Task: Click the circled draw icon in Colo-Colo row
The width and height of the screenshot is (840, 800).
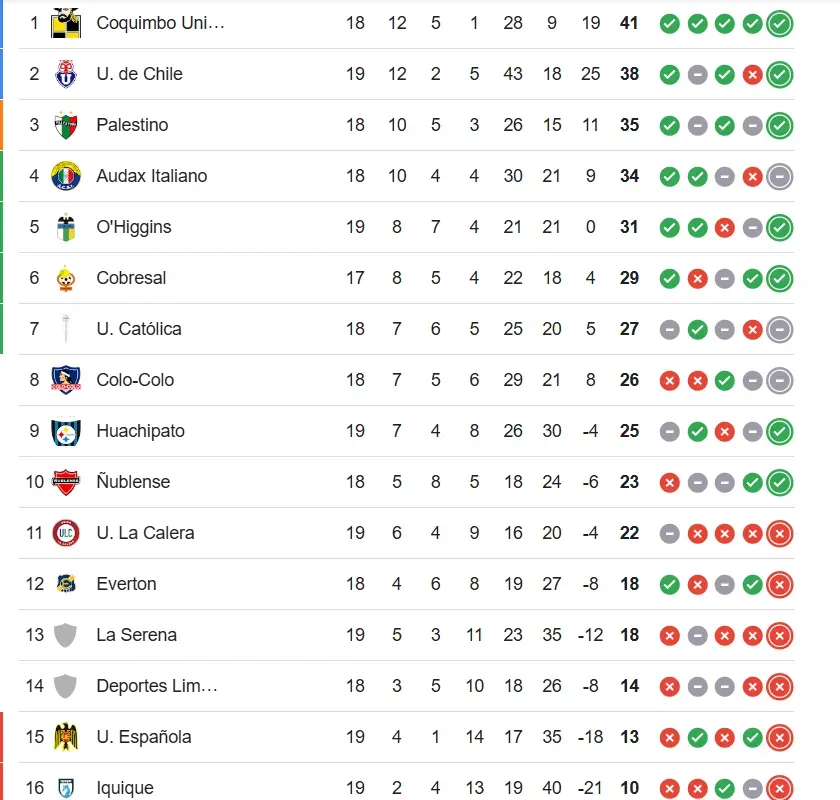Action: point(780,380)
